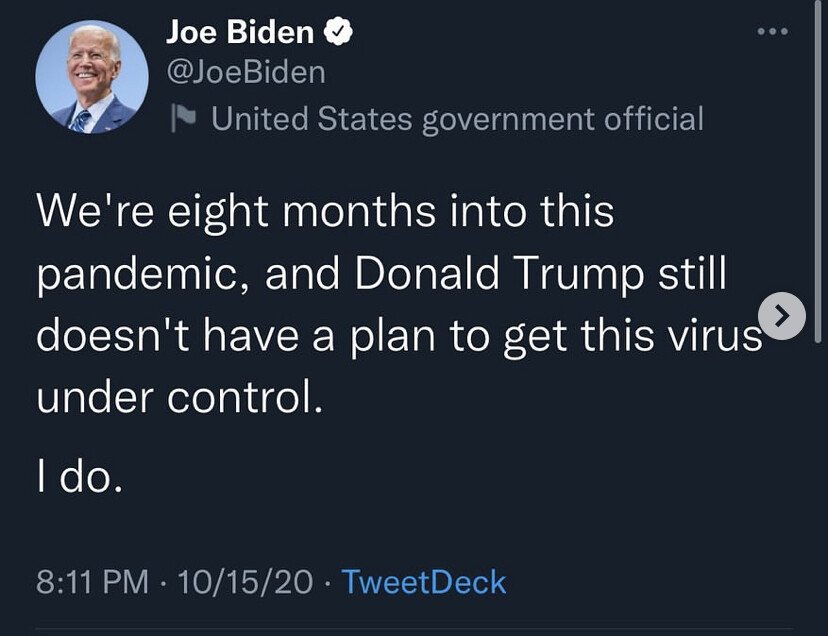Click the 8:11 PM timestamp
828x636 pixels.
(92, 582)
